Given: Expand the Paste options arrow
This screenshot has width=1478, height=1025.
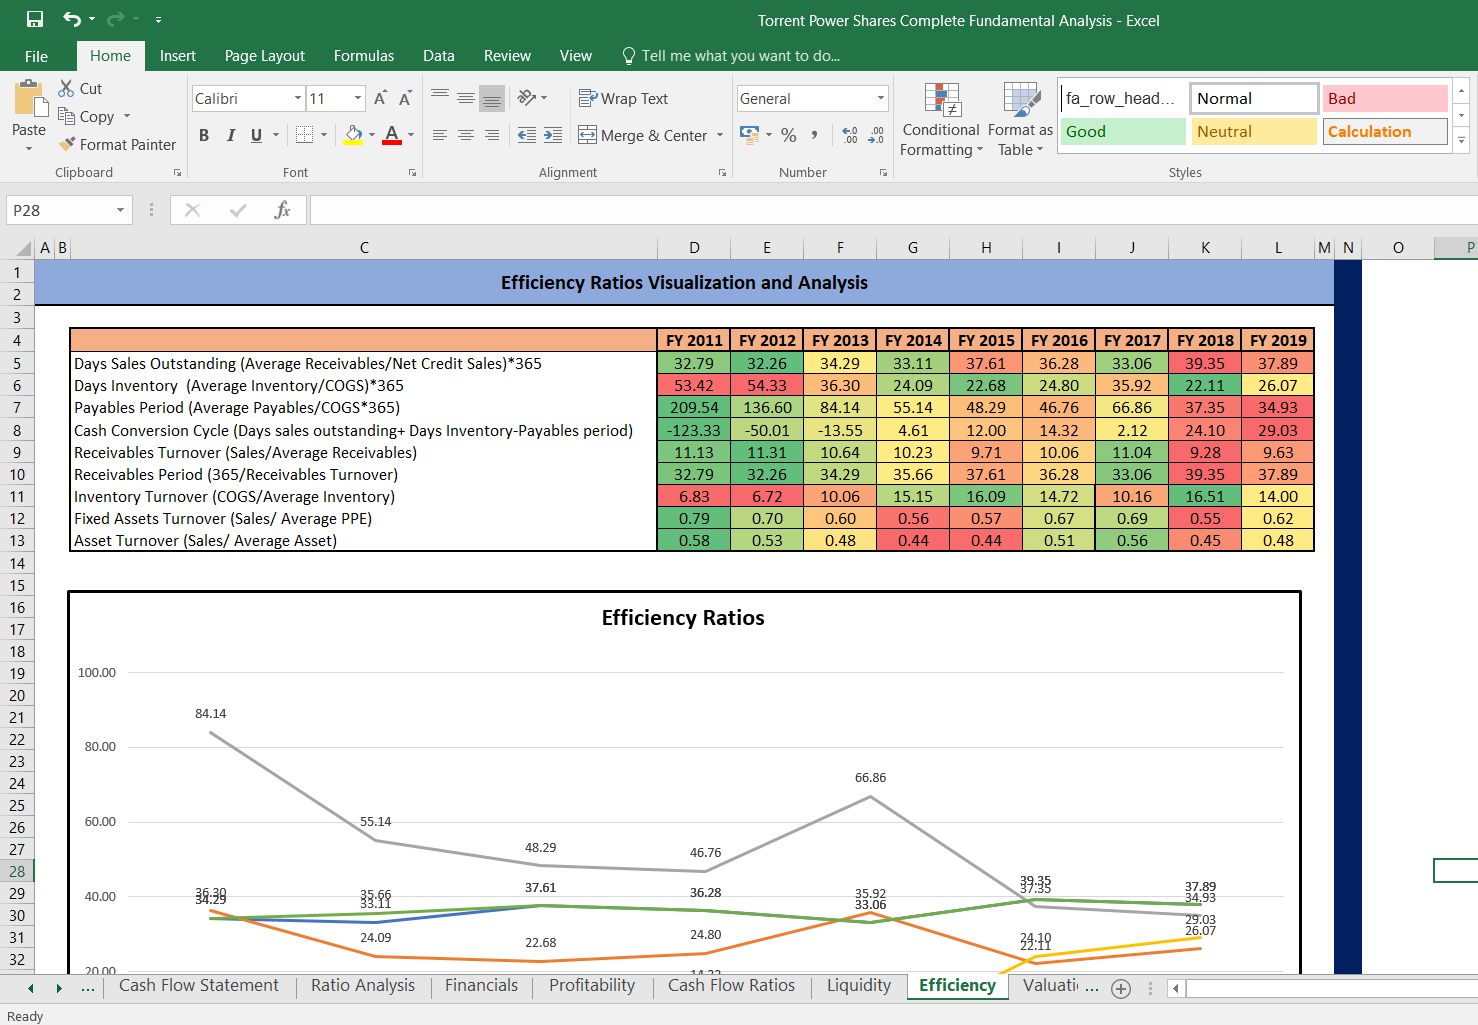Looking at the screenshot, I should coord(29,148).
